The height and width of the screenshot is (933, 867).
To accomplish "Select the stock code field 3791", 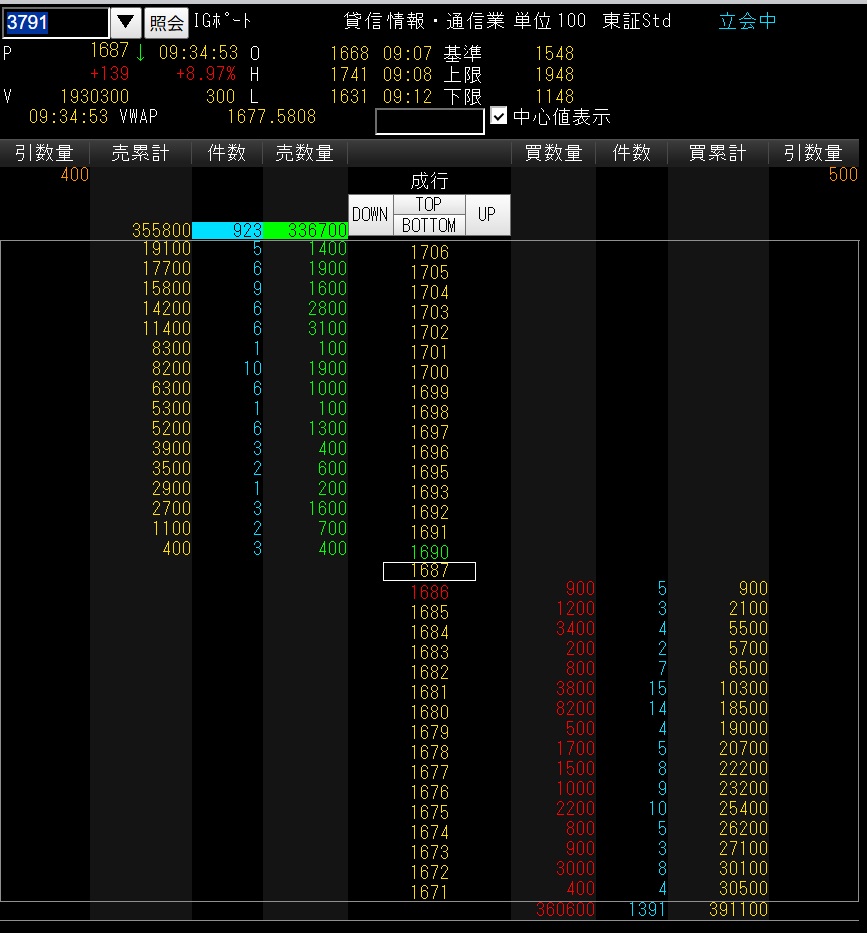I will [55, 23].
